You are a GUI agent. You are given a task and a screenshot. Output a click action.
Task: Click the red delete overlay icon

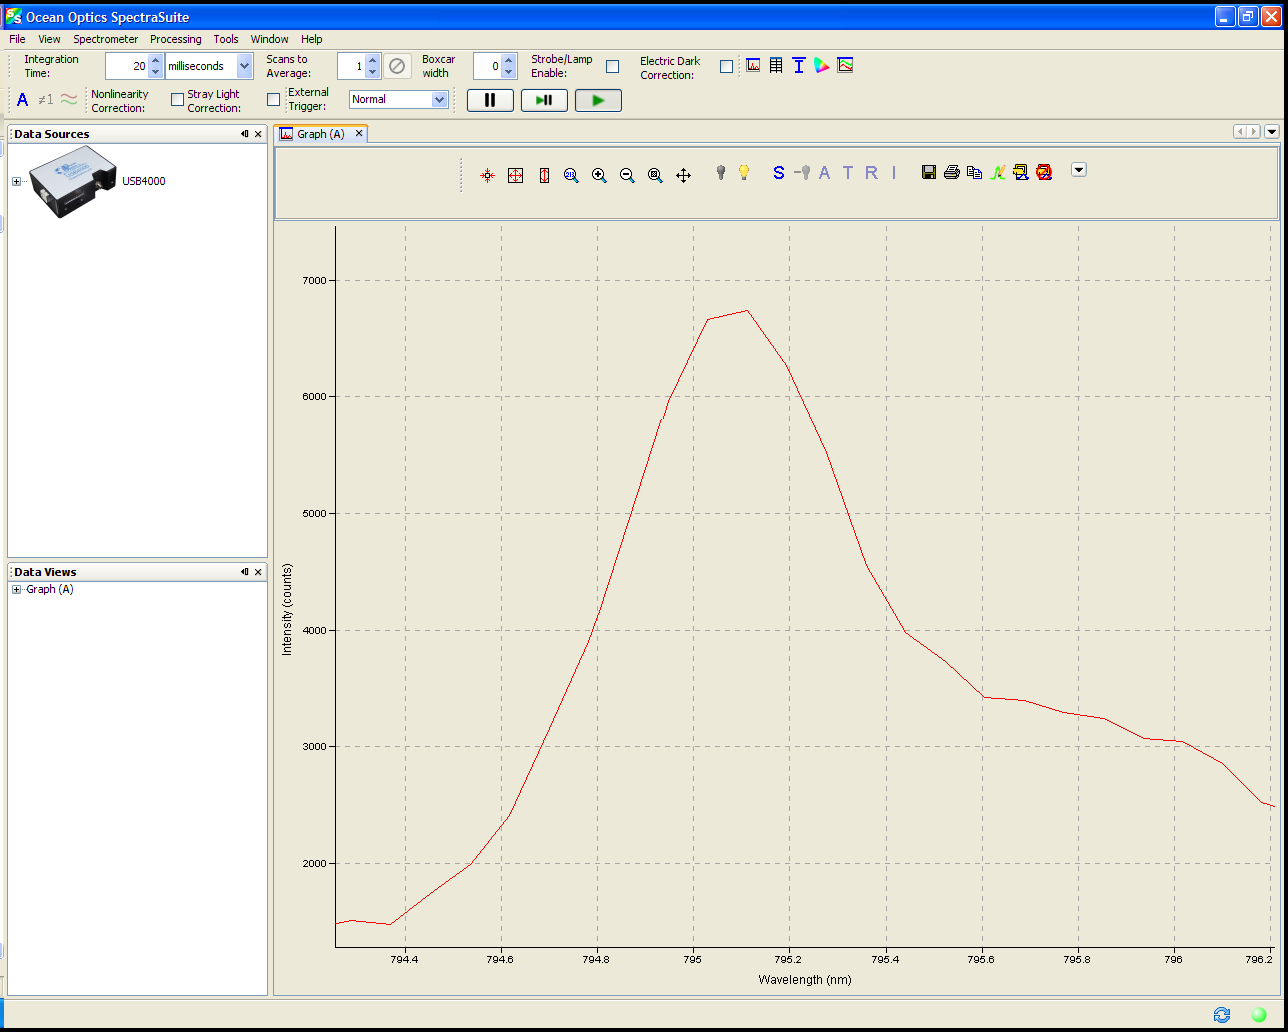coord(1044,172)
